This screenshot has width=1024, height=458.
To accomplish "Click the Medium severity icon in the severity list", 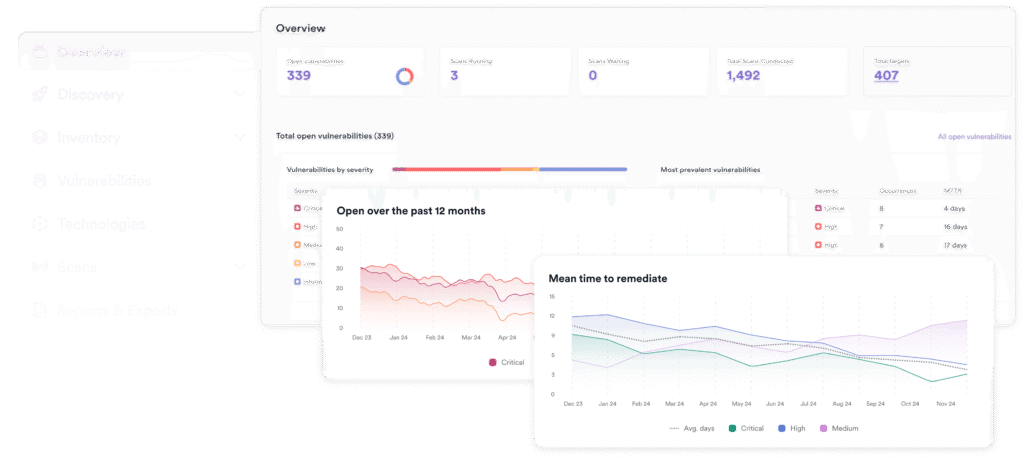I will (x=297, y=245).
